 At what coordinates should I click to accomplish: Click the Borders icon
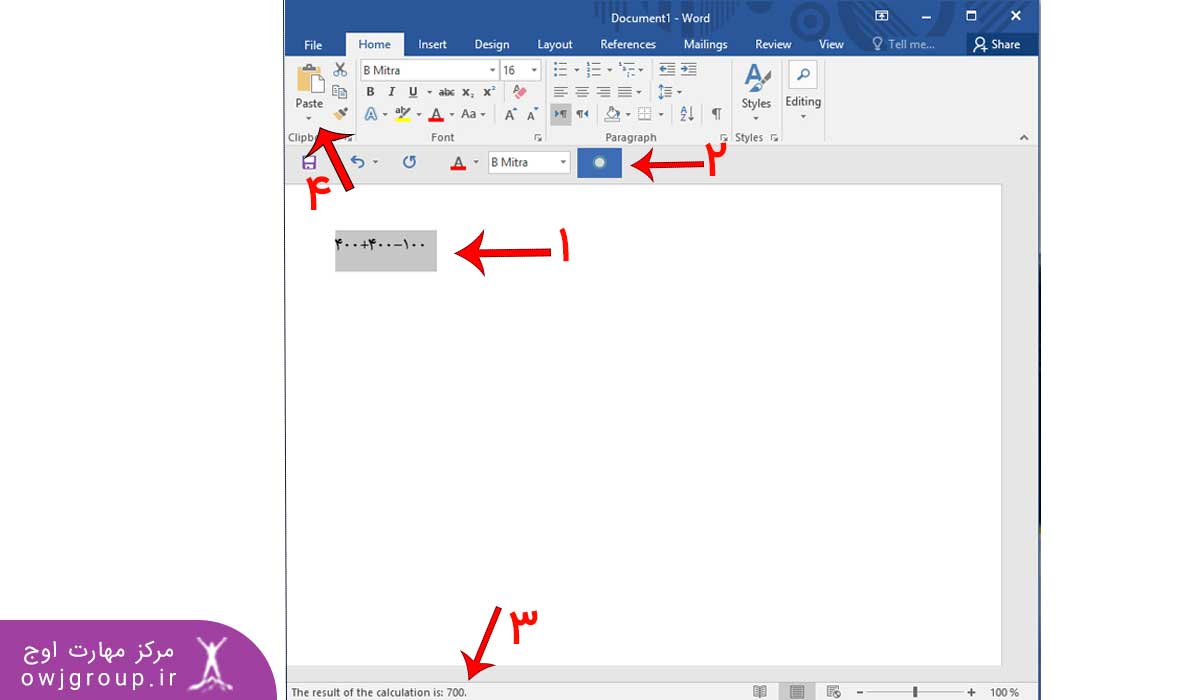pos(645,115)
